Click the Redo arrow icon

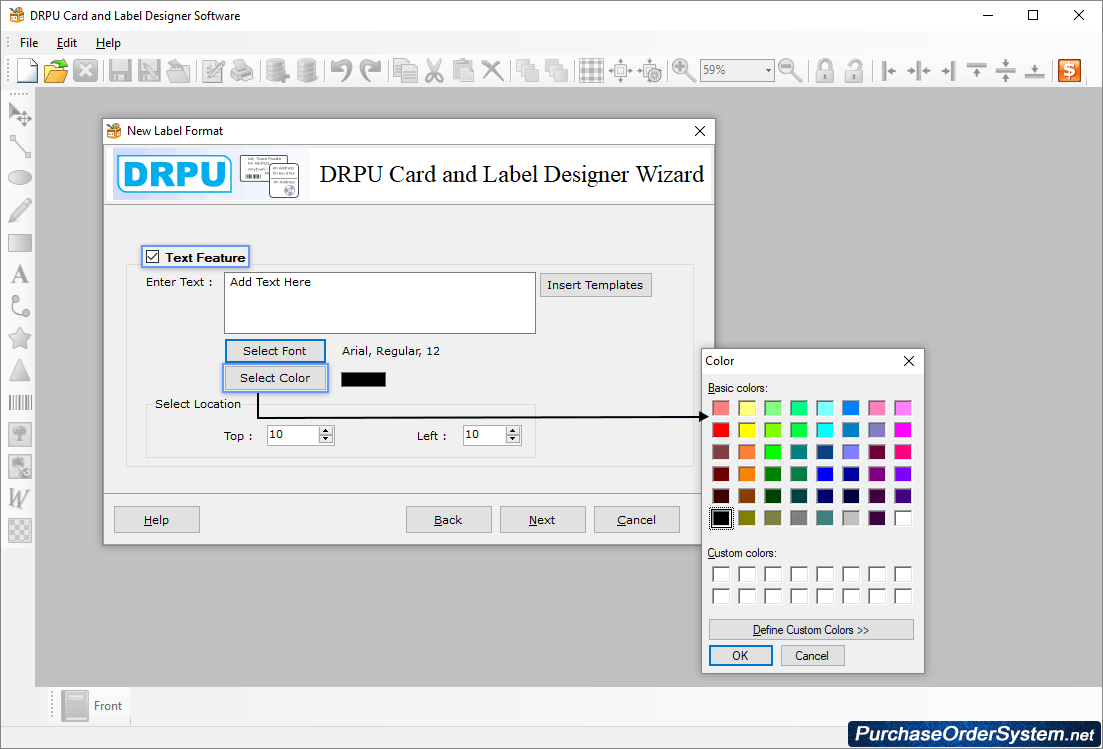[370, 70]
